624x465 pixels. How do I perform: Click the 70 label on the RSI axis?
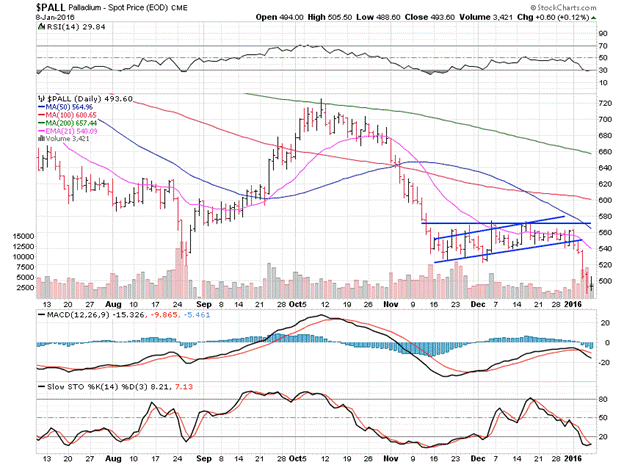[x=603, y=46]
